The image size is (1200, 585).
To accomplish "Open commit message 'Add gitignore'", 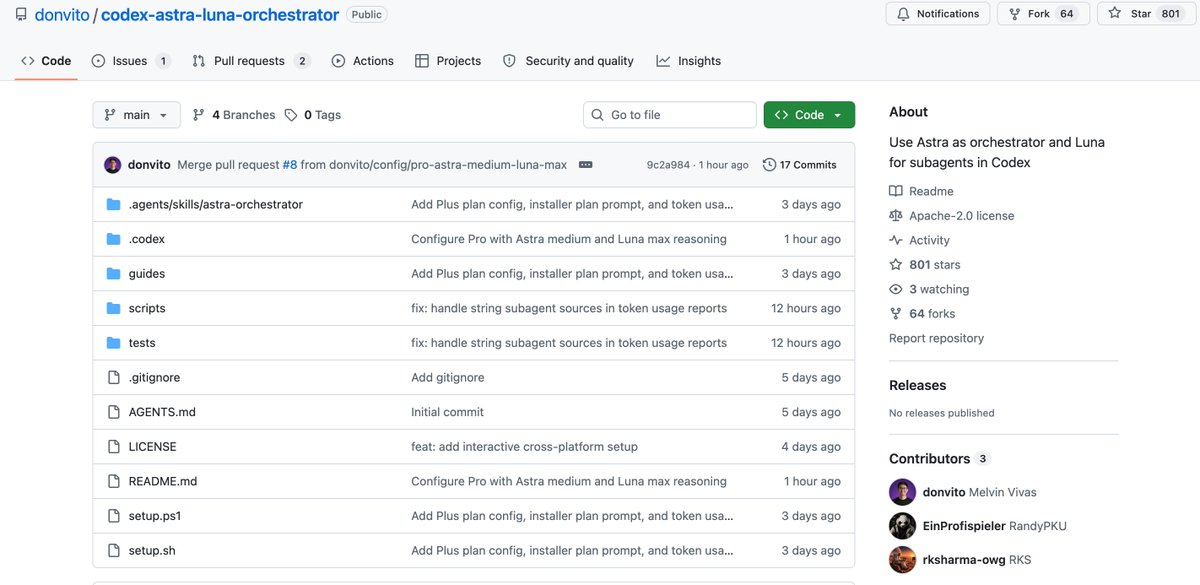I will click(x=447, y=377).
